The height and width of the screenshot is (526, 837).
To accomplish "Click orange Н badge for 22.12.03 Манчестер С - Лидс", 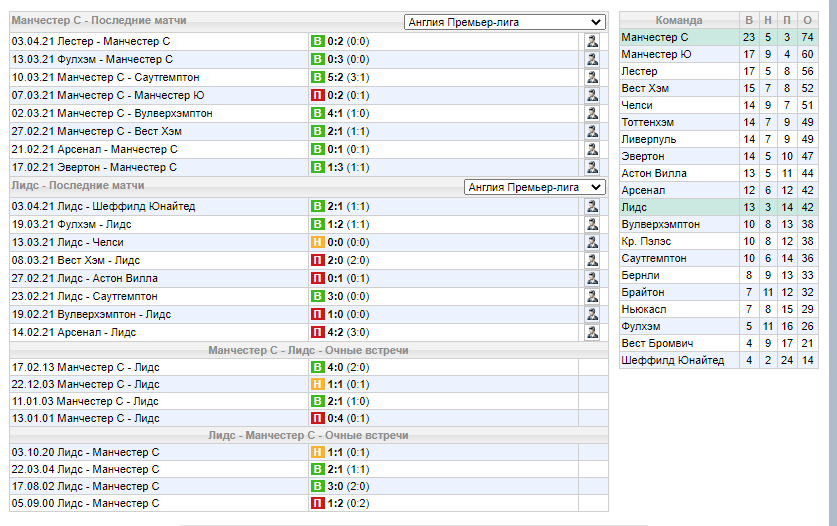I will [x=318, y=384].
